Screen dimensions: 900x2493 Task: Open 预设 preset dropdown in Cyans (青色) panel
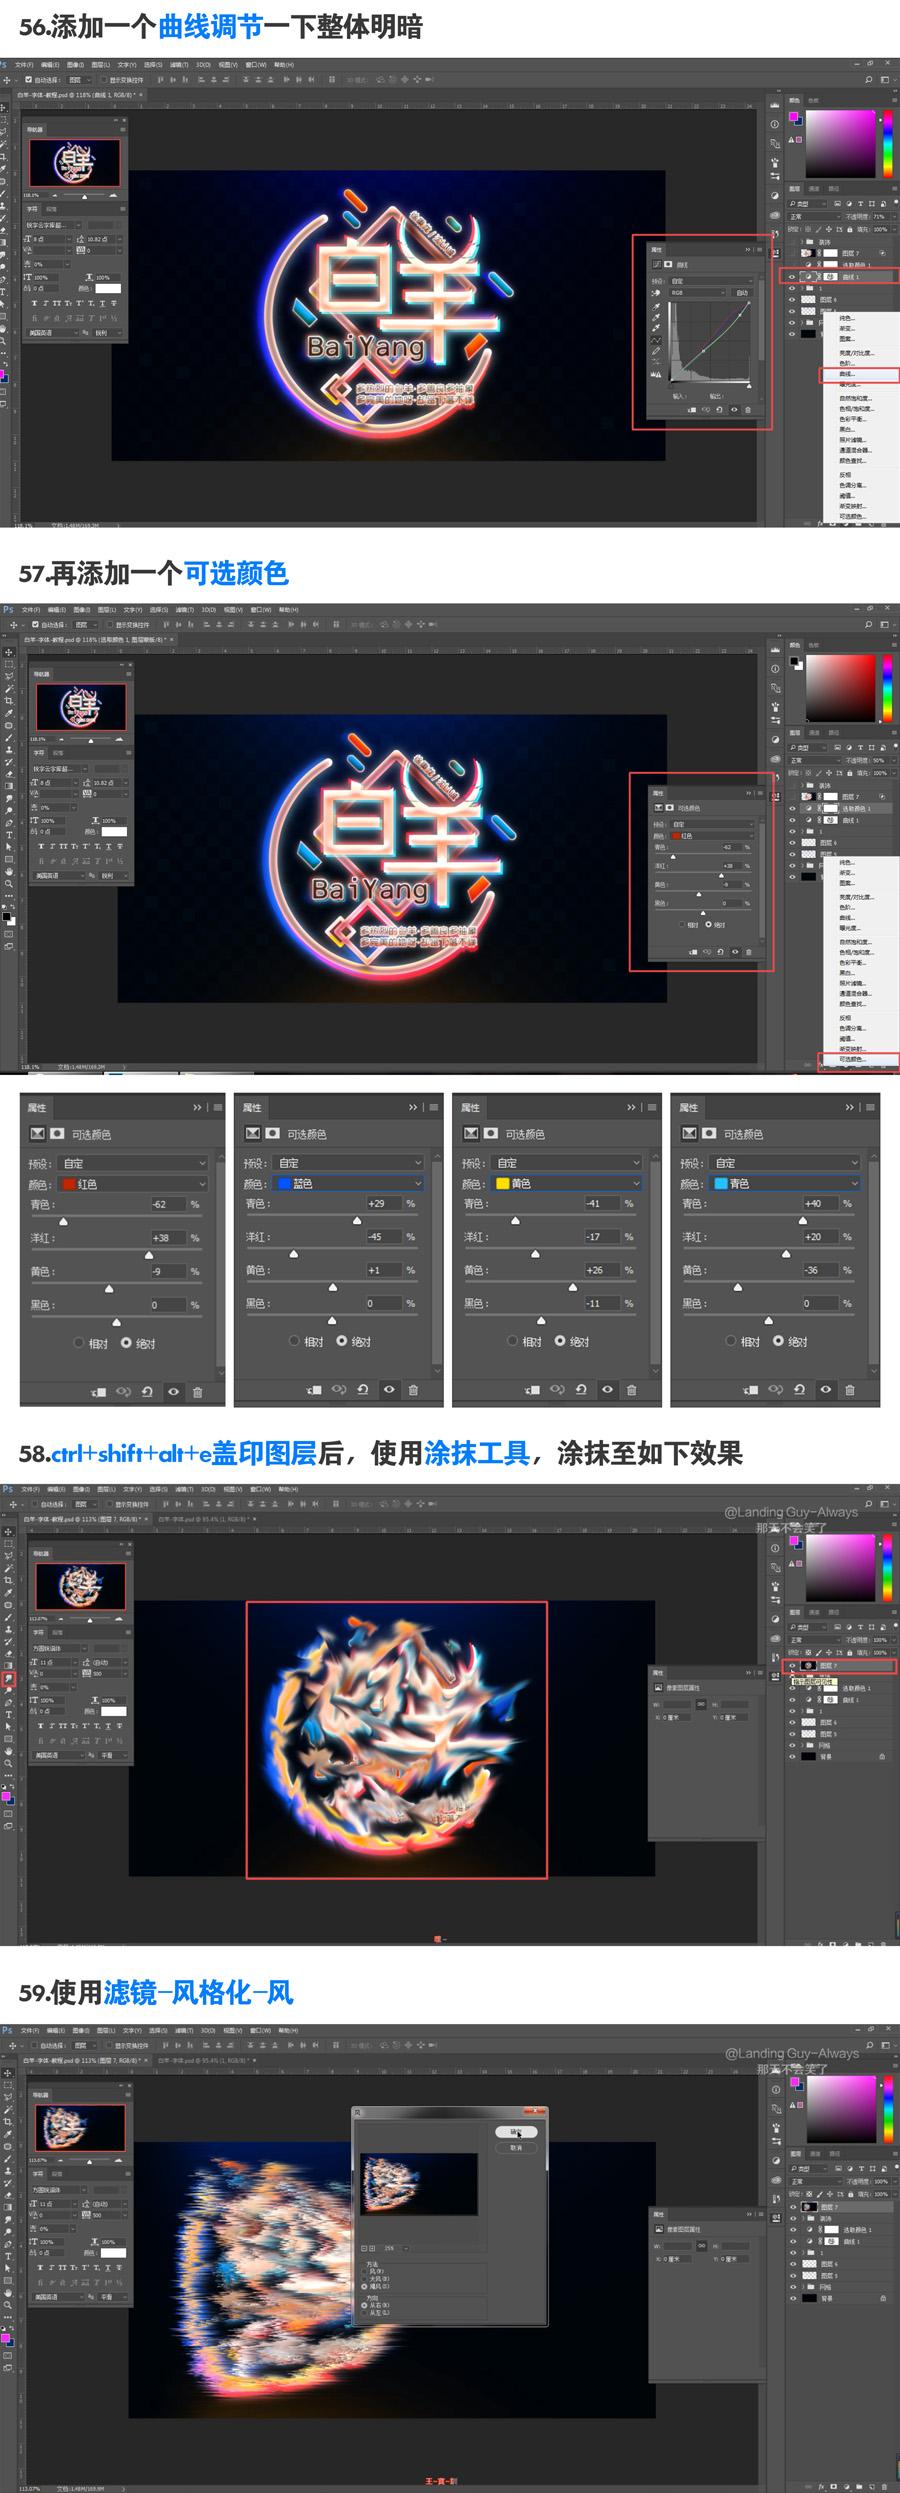point(785,1163)
